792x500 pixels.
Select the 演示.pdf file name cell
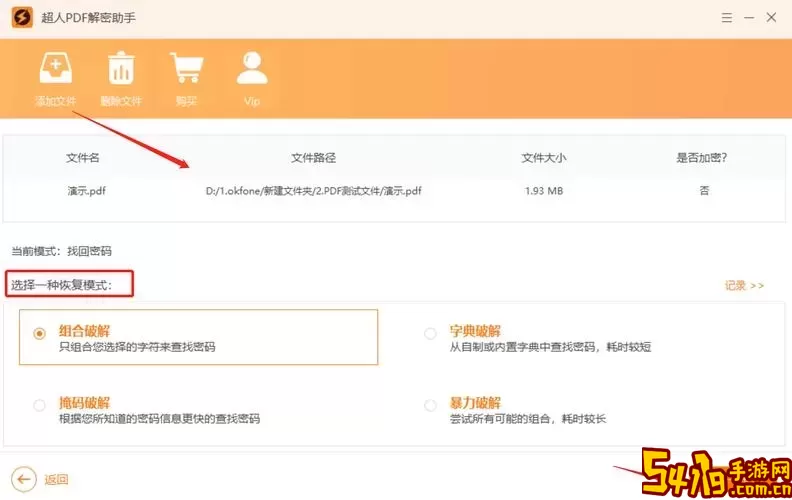[x=86, y=191]
